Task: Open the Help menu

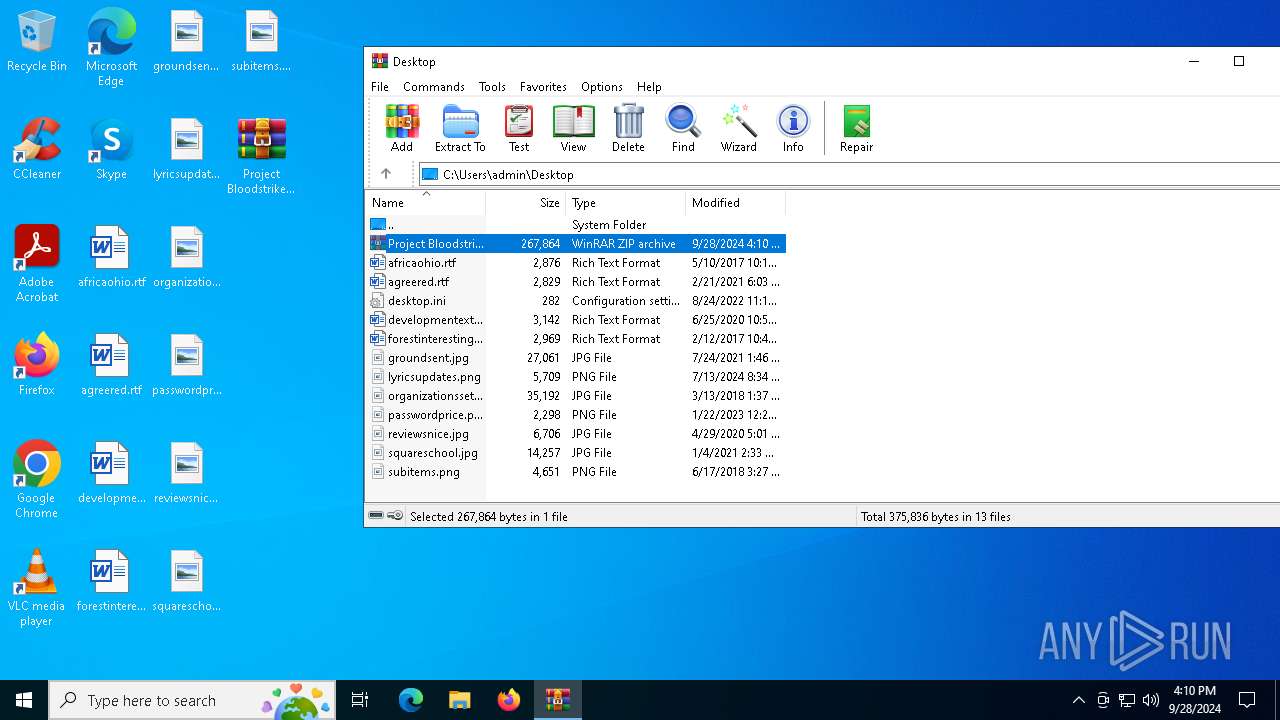Action: tap(649, 87)
